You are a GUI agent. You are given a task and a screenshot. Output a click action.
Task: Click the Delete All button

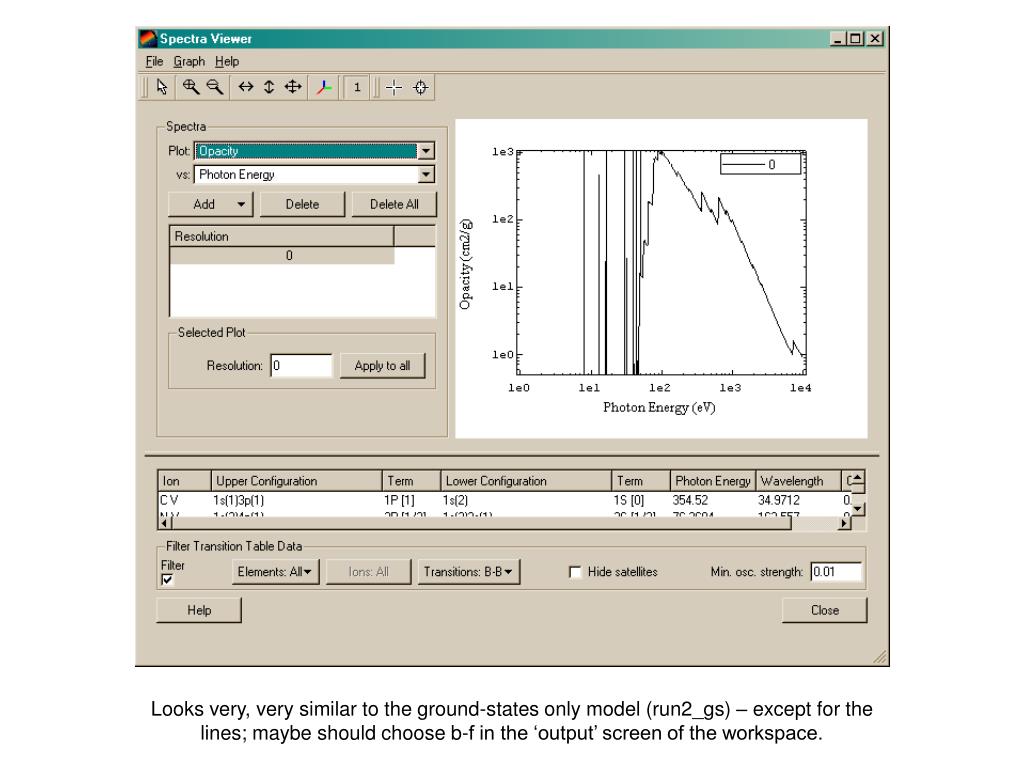[x=394, y=204]
